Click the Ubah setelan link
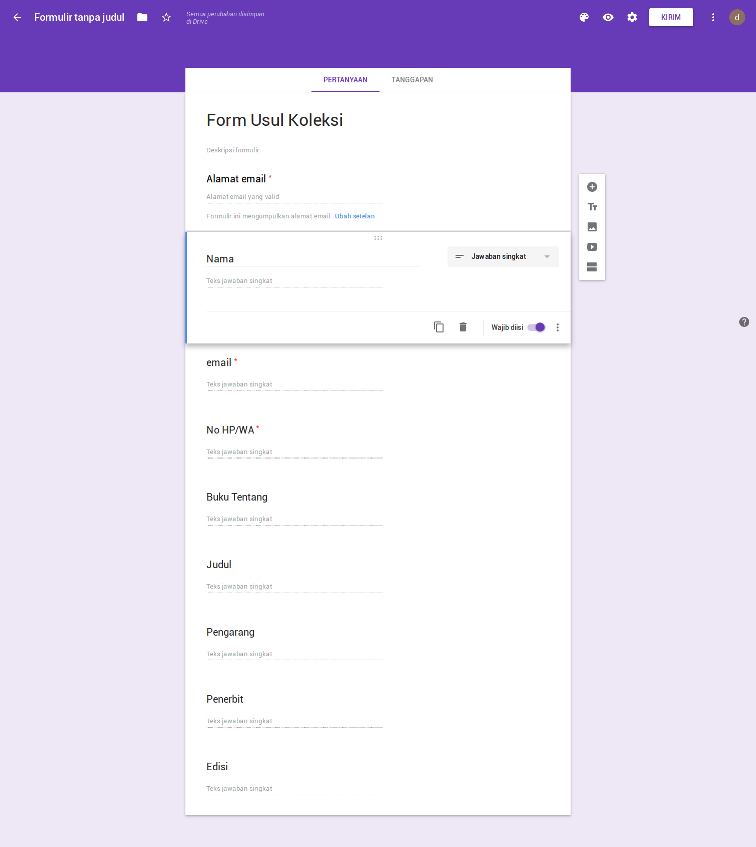The height and width of the screenshot is (847, 756). click(361, 216)
